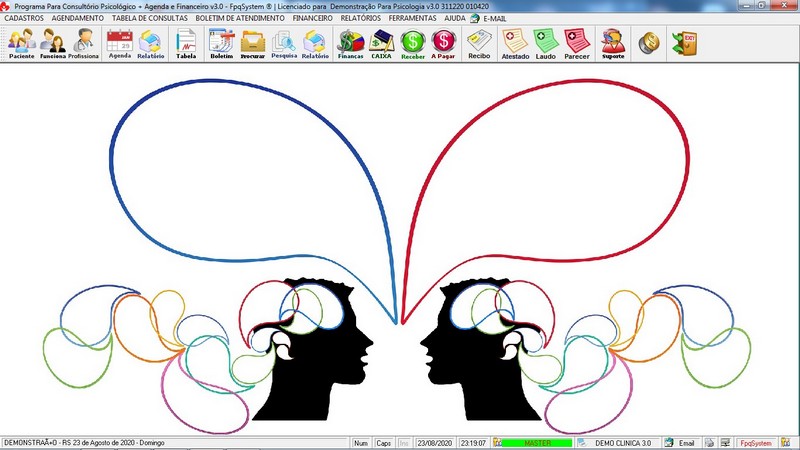This screenshot has width=800, height=450.
Task: Click the Exit door icon
Action: click(x=685, y=43)
